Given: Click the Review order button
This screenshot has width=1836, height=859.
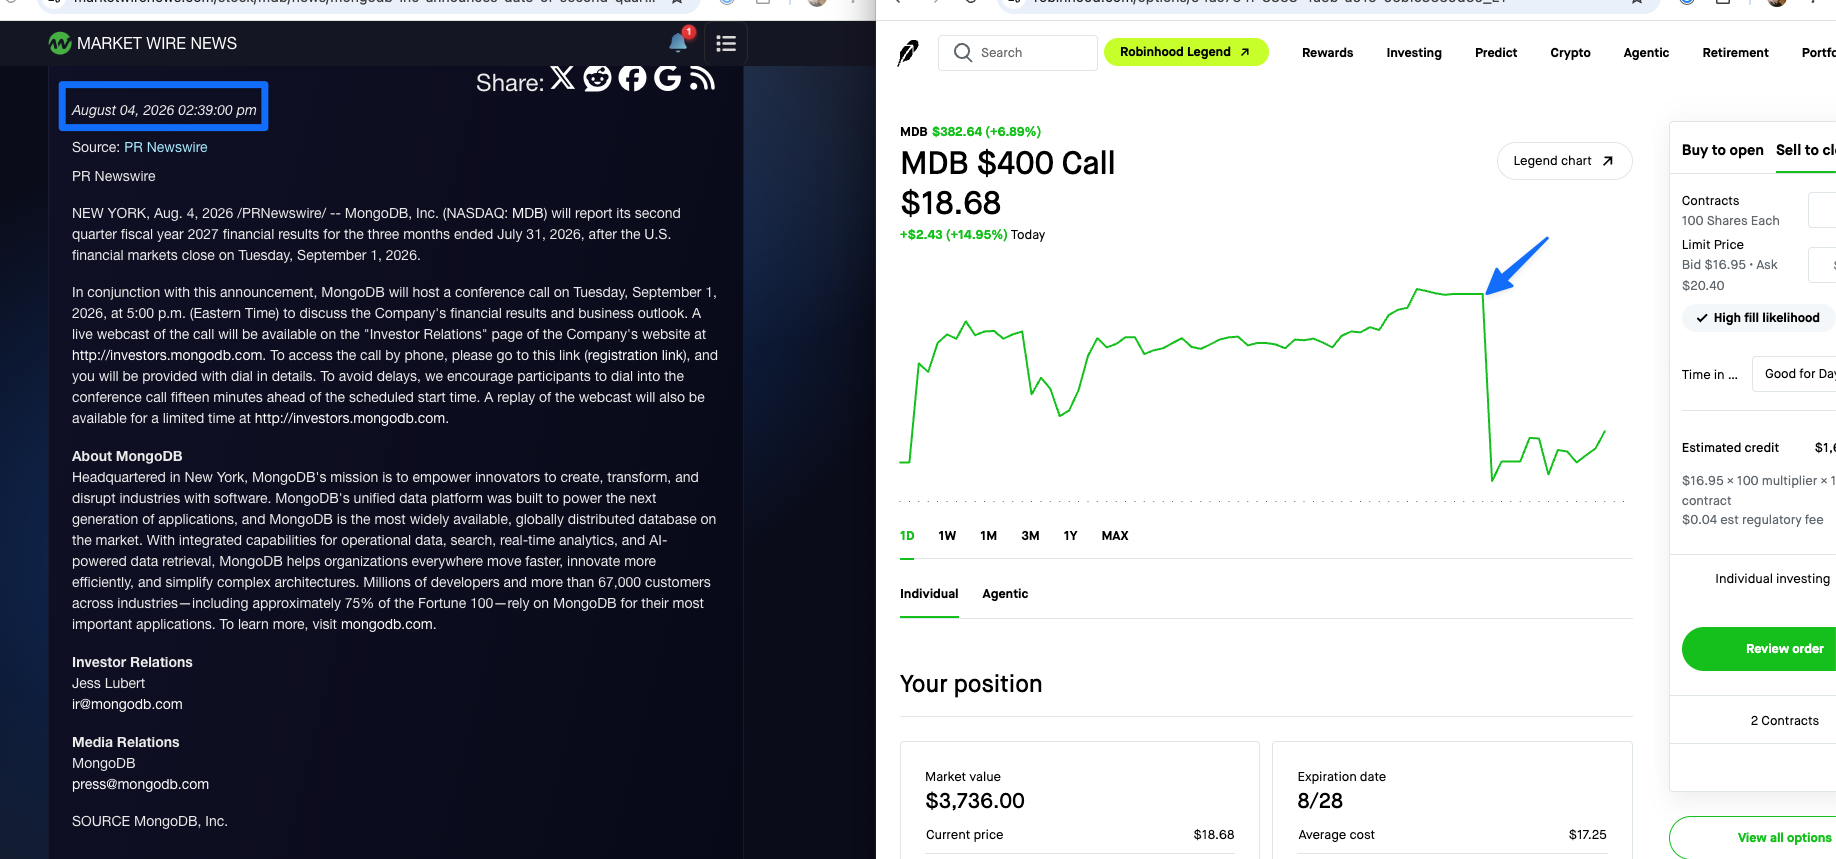Looking at the screenshot, I should coord(1784,649).
